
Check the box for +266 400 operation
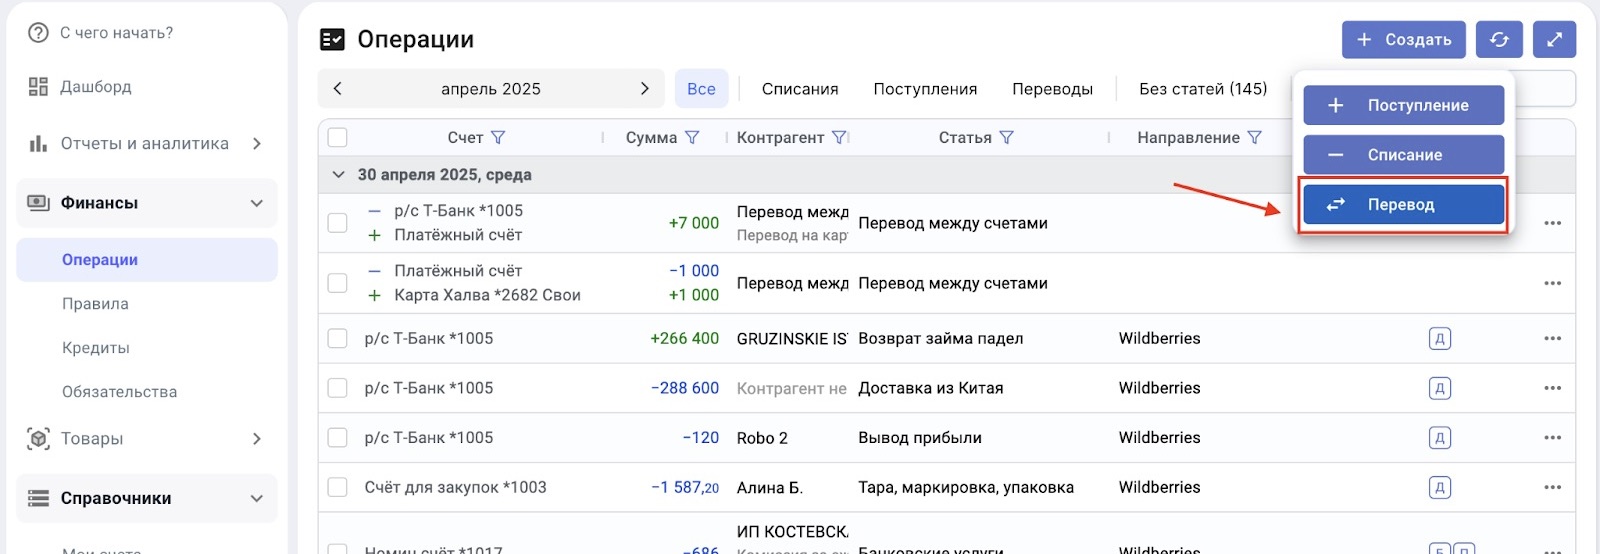pyautogui.click(x=338, y=339)
